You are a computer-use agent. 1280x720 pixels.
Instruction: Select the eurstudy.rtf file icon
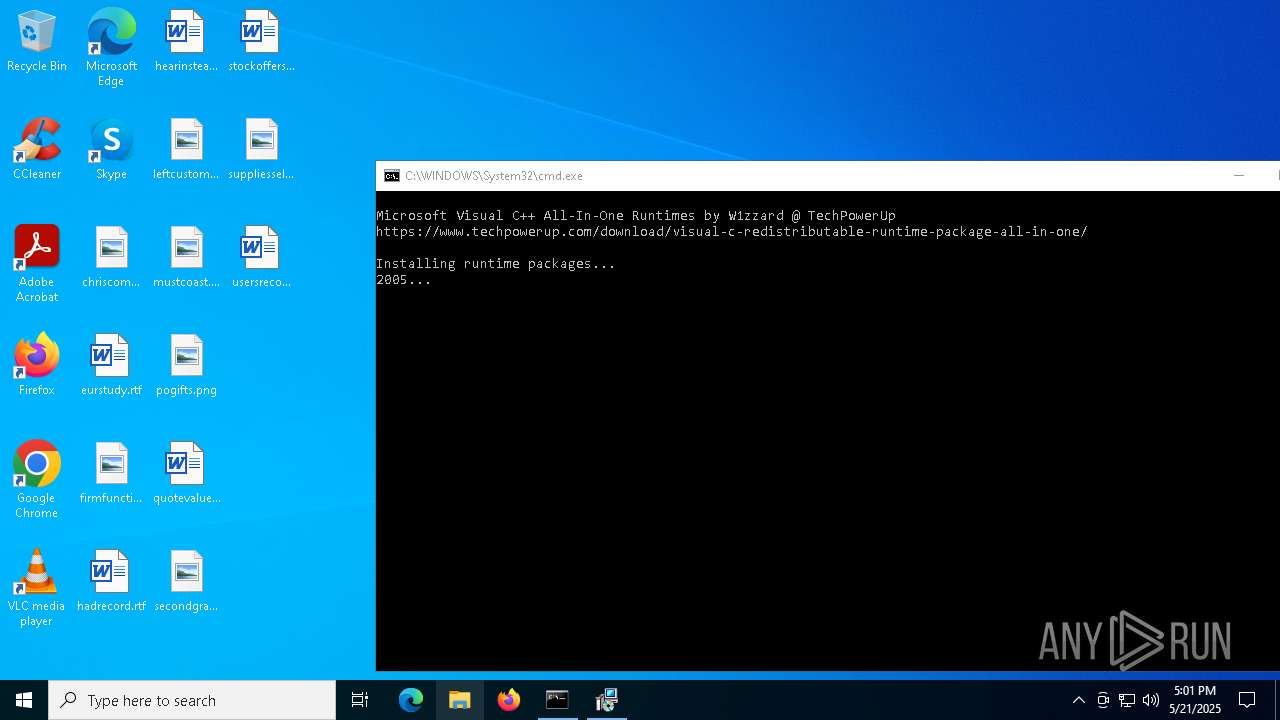point(111,366)
